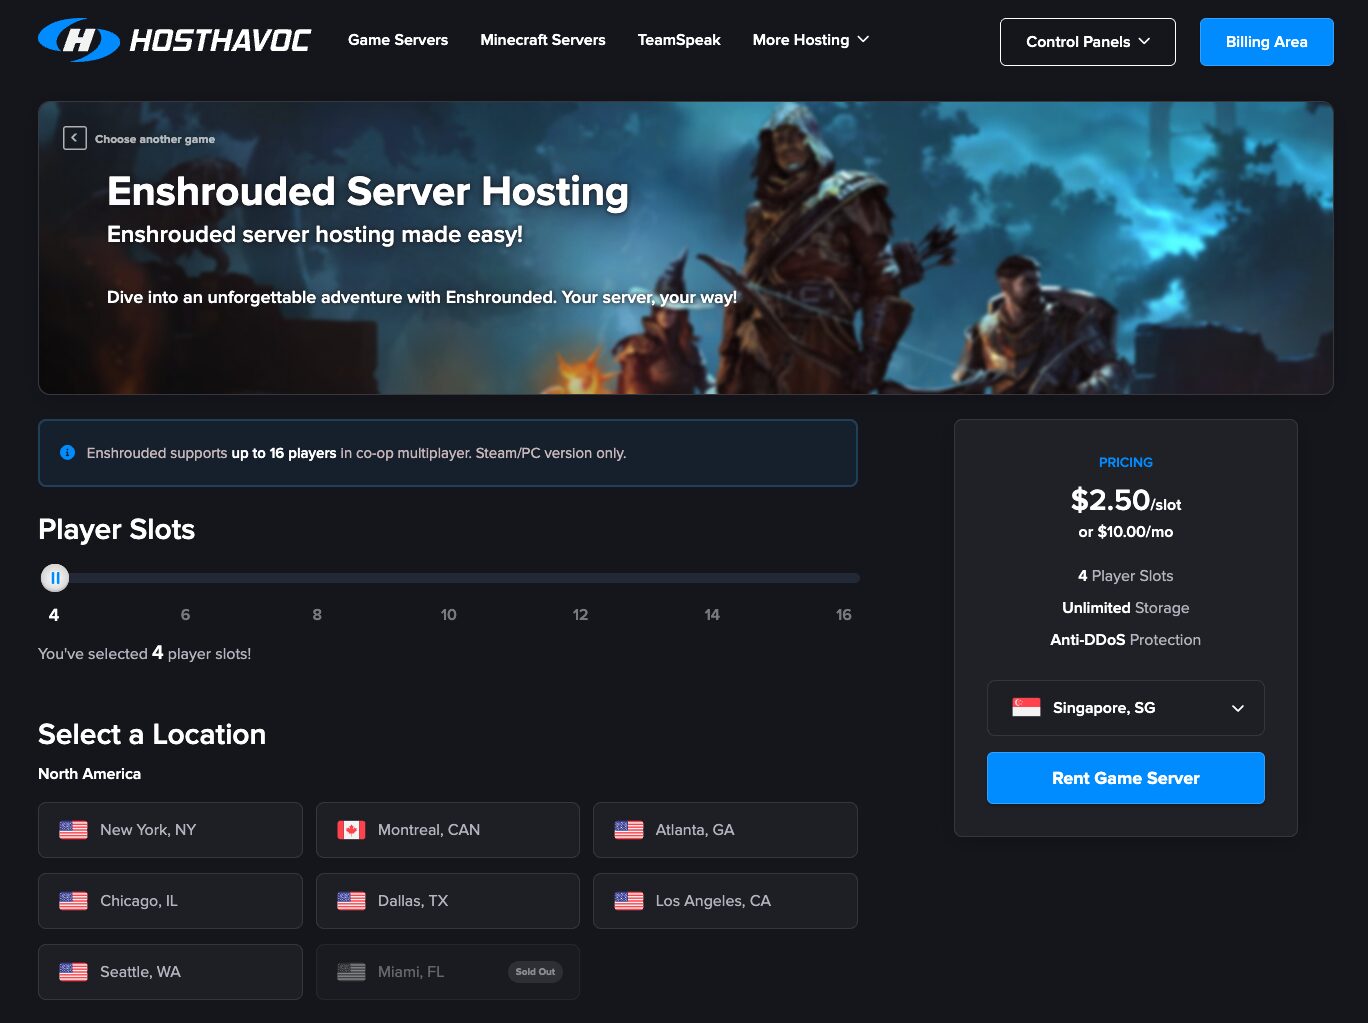Pick Los Angeles, CA location
Image resolution: width=1368 pixels, height=1023 pixels.
[x=725, y=901]
